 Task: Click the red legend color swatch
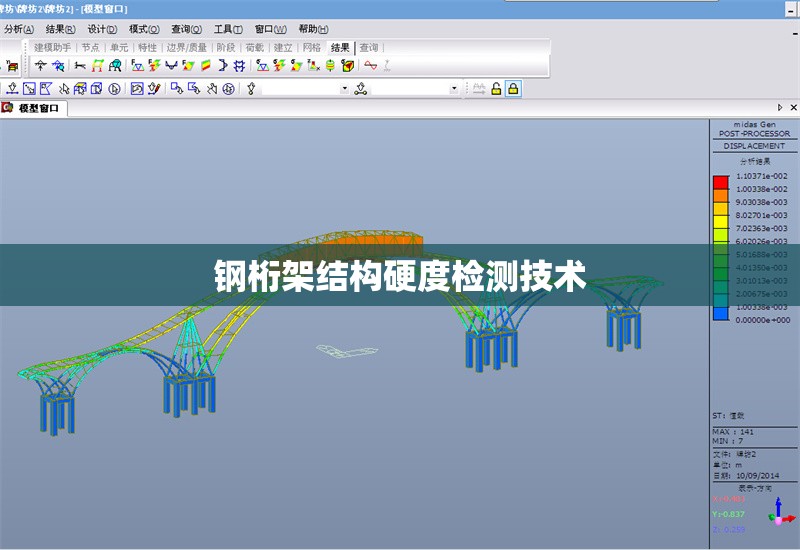pyautogui.click(x=721, y=182)
